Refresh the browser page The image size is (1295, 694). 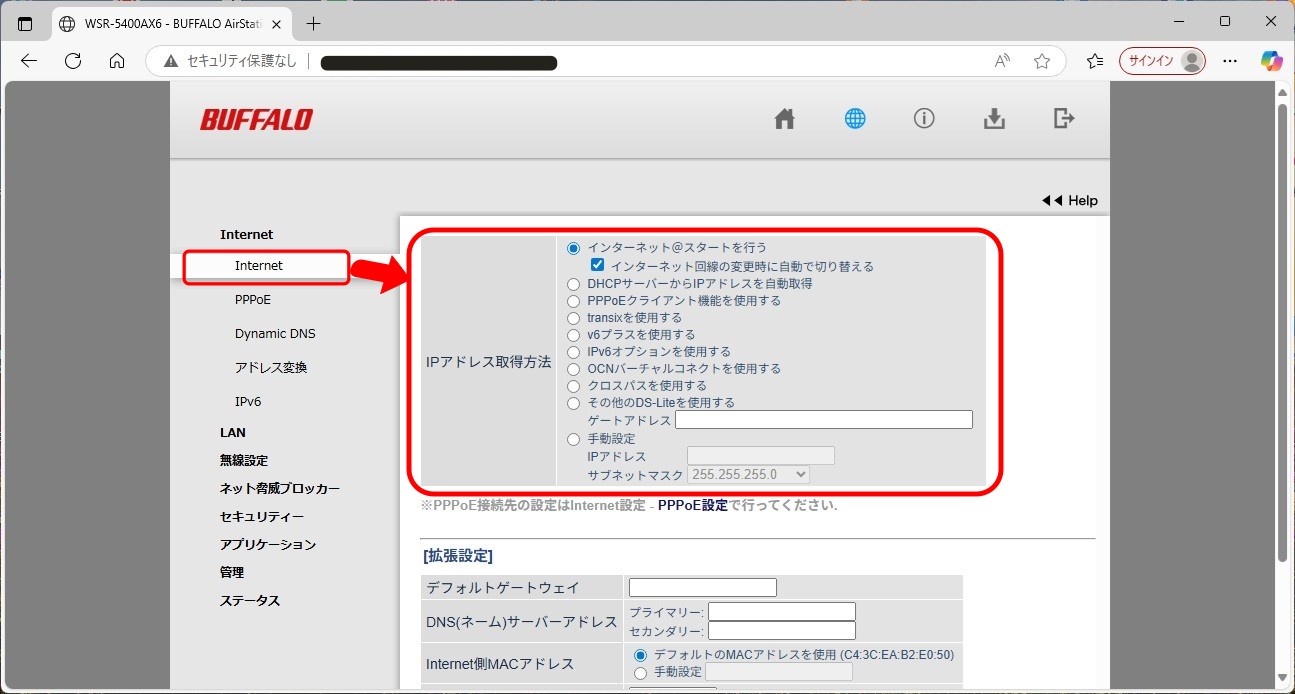73,61
